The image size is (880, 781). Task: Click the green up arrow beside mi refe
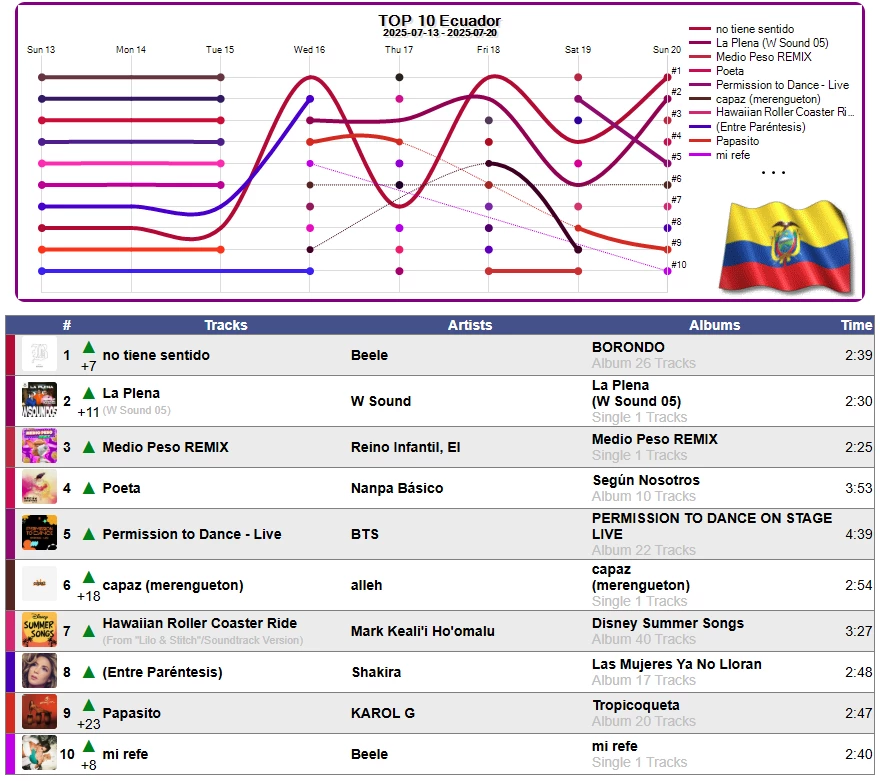89,746
